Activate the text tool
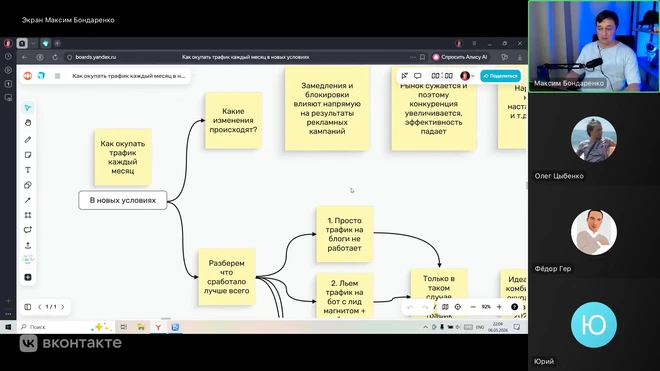 pyautogui.click(x=28, y=170)
